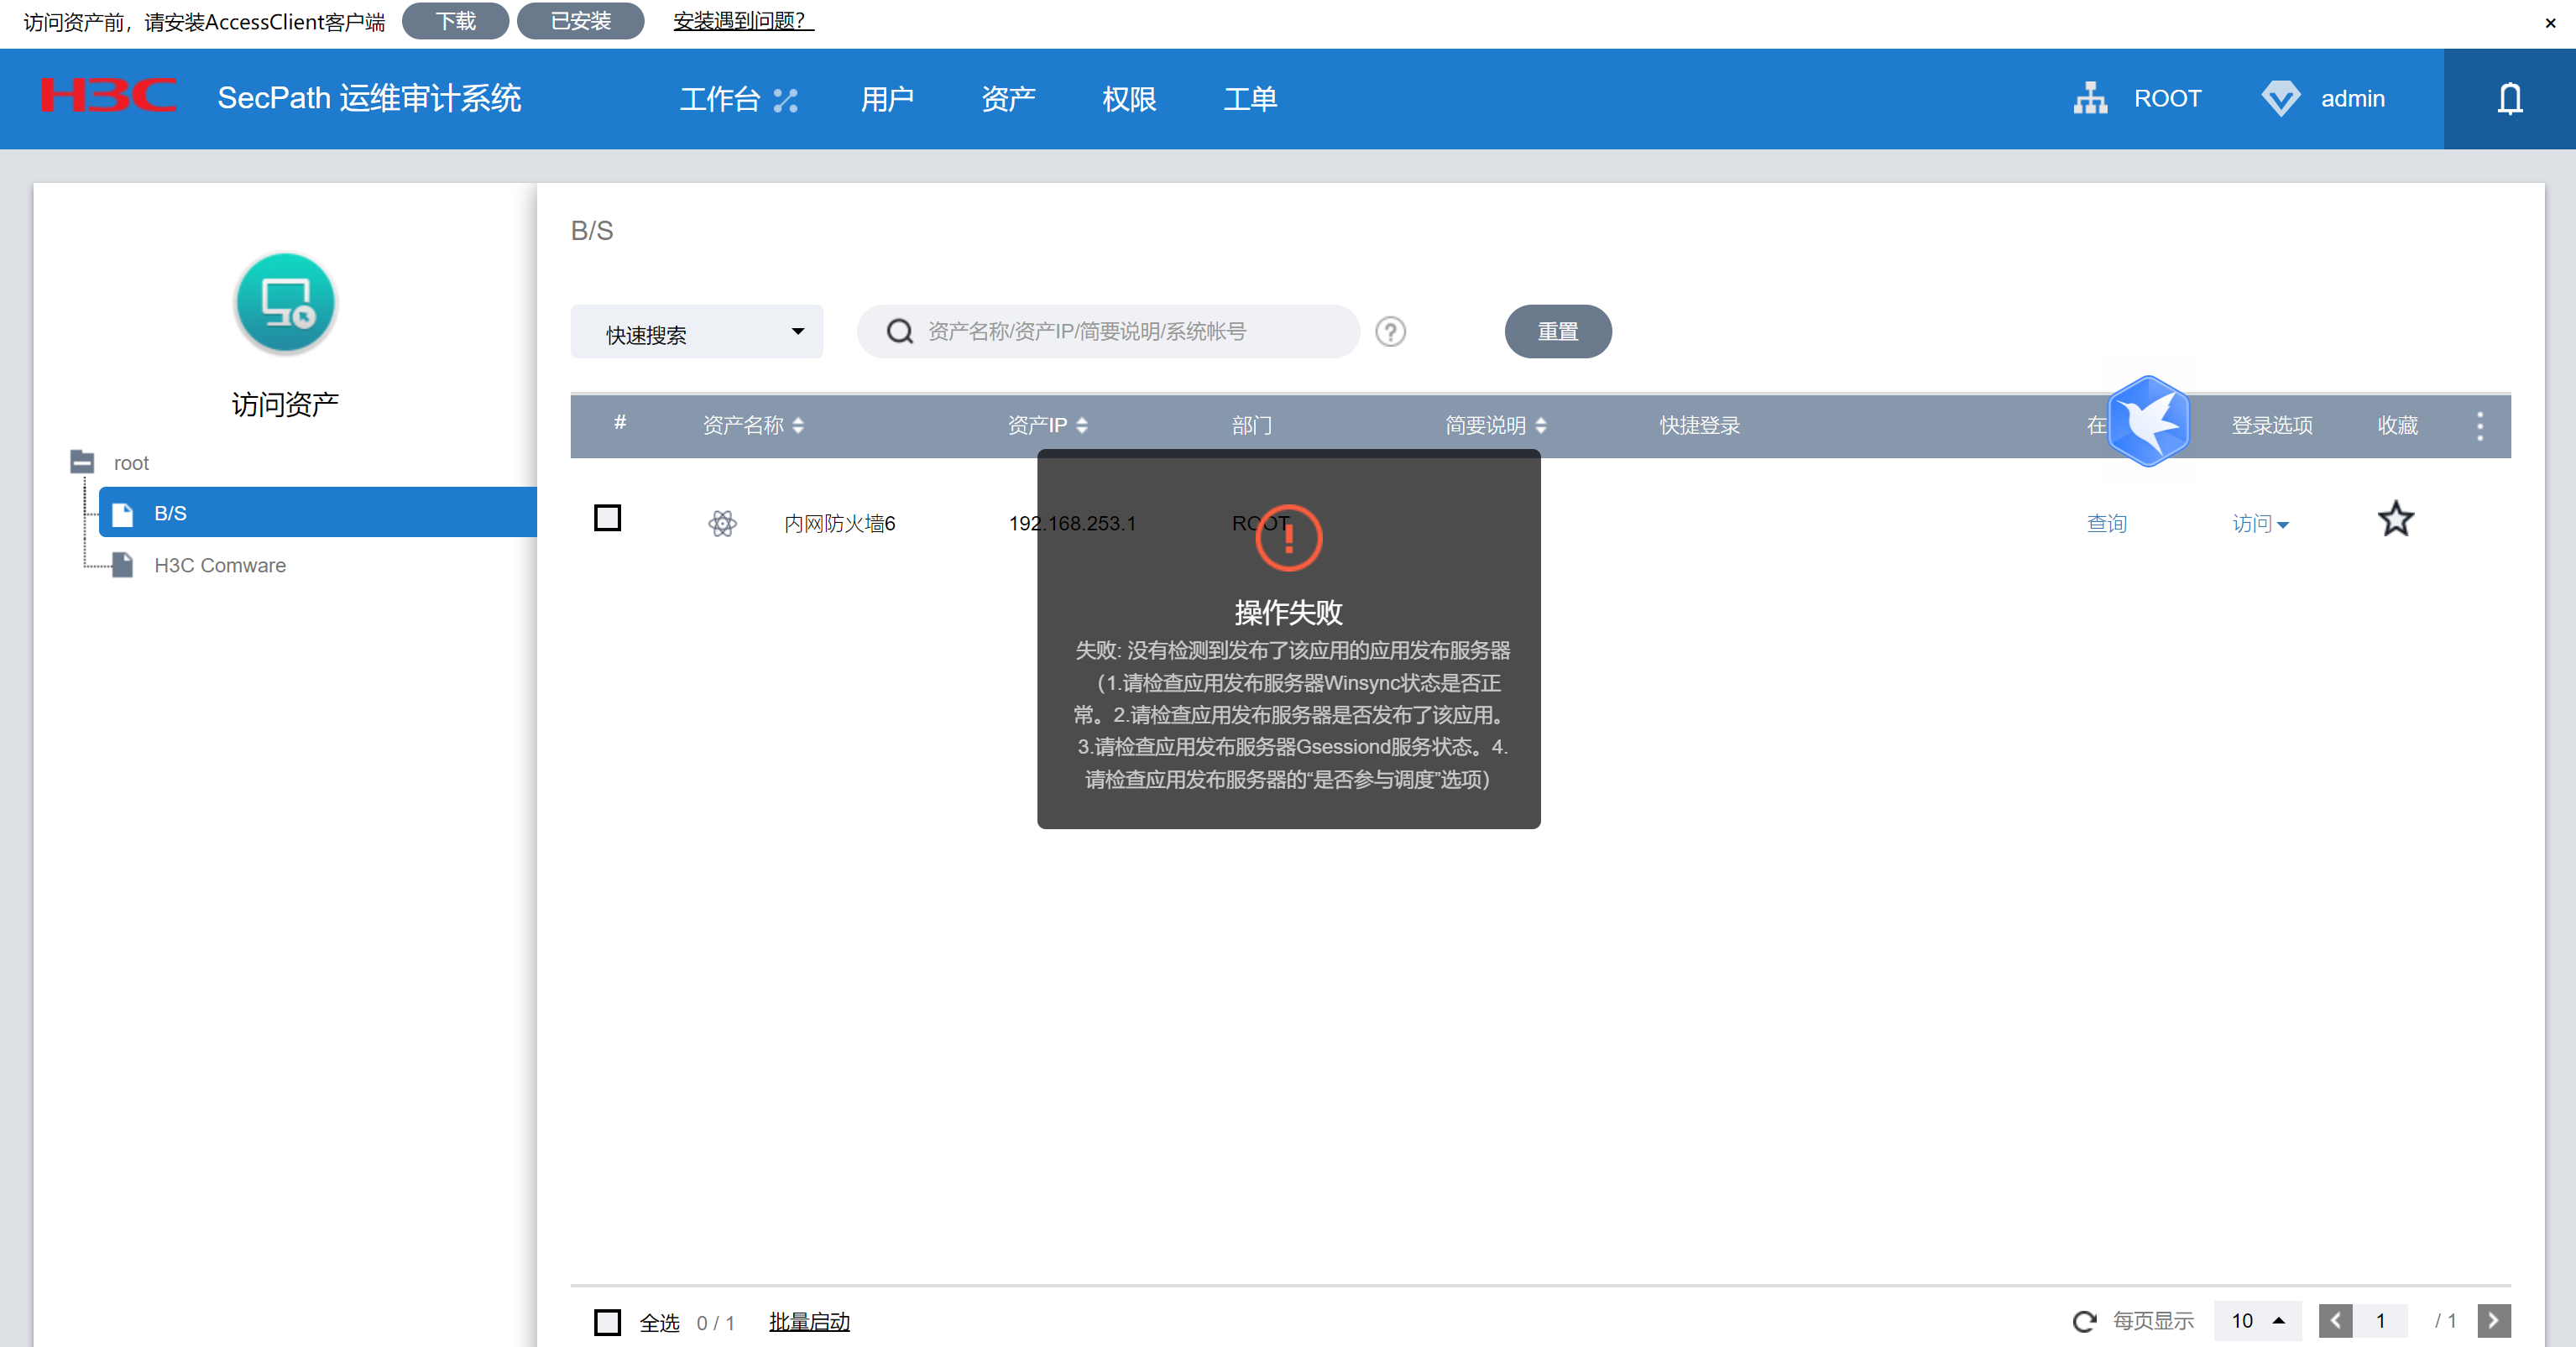
Task: Click the notification bell icon
Action: coord(2509,98)
